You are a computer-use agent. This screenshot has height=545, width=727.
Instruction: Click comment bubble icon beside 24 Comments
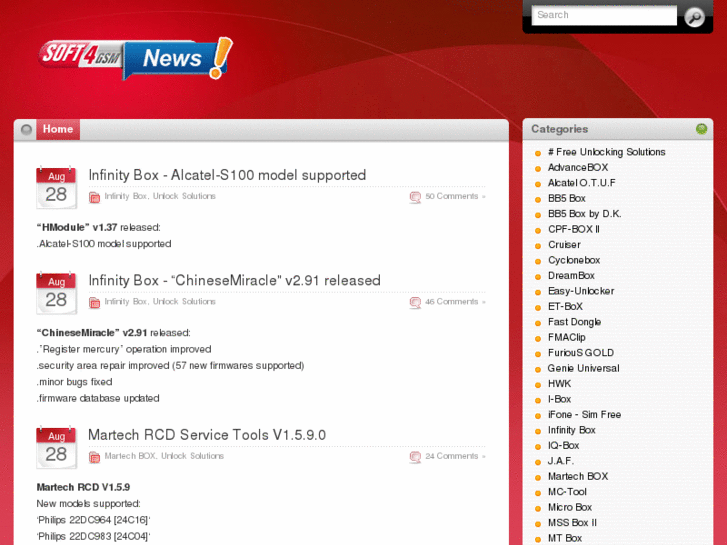pos(415,457)
